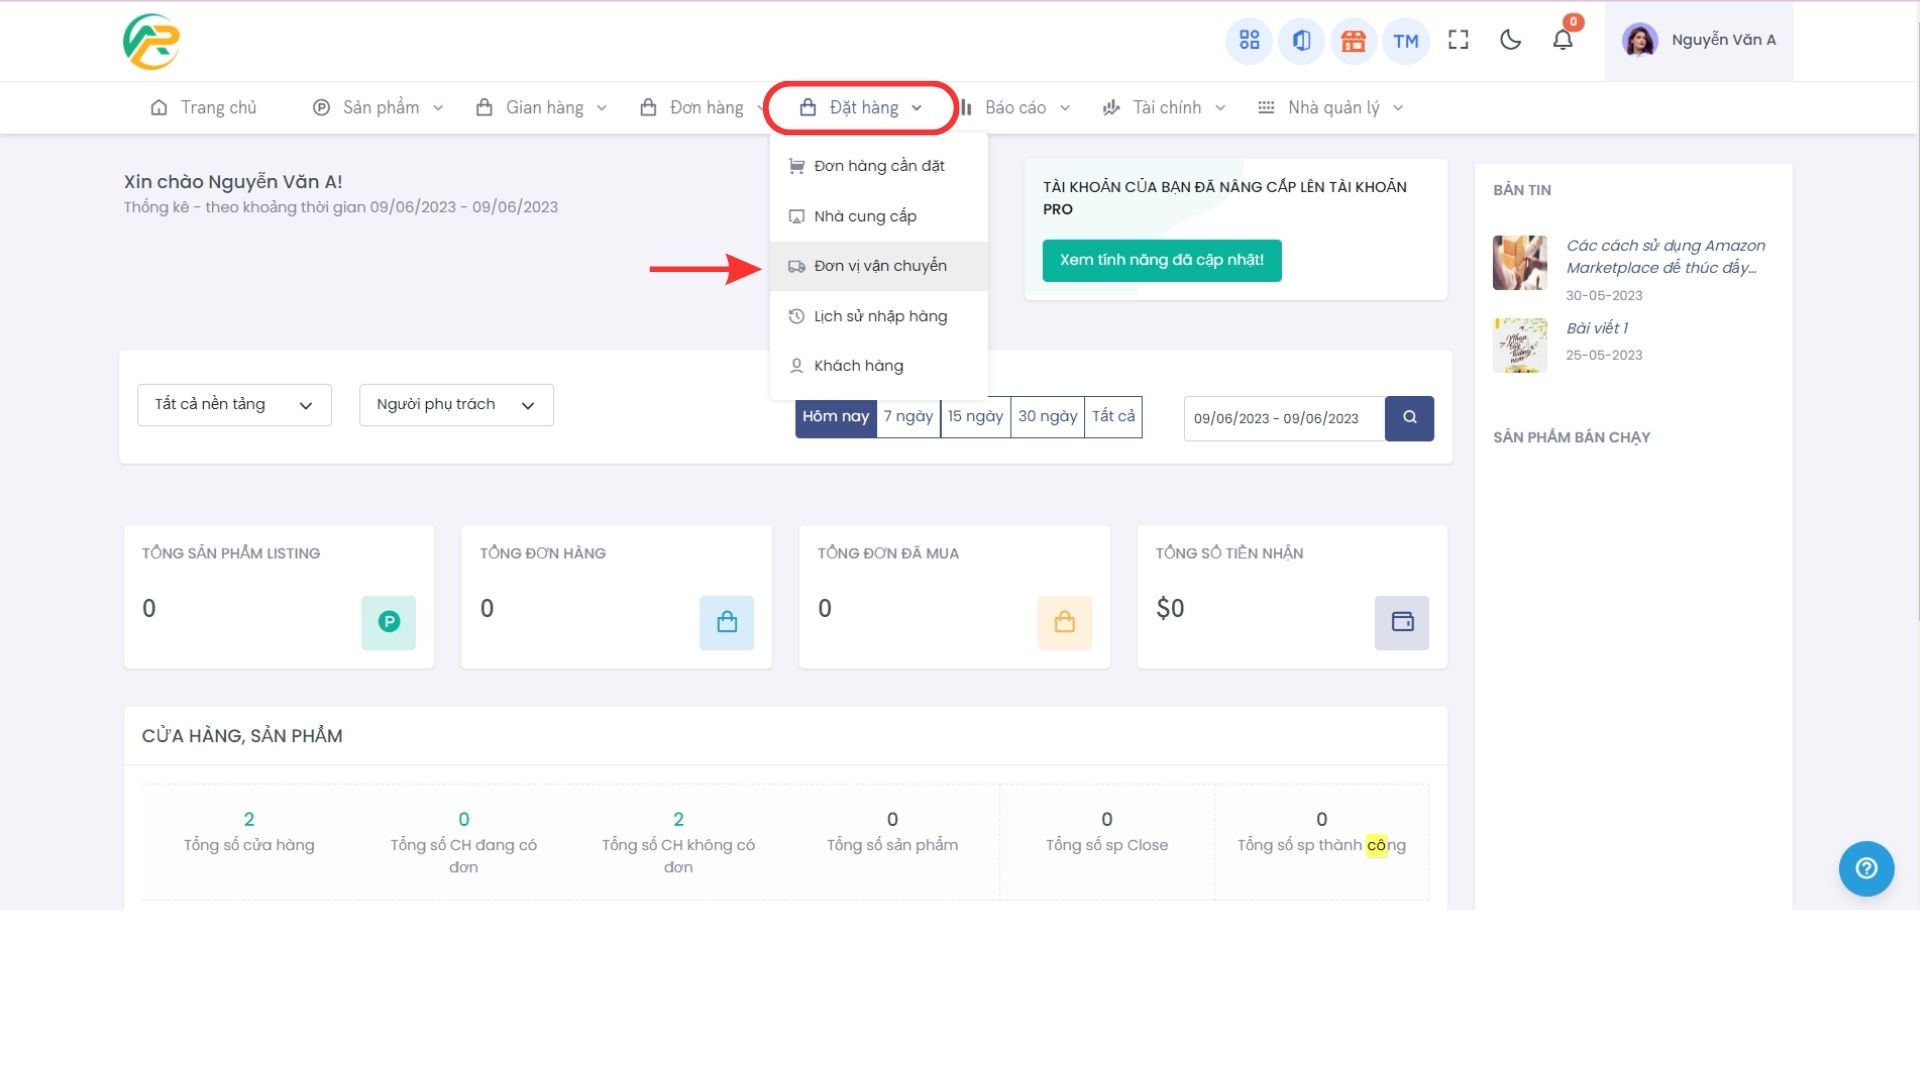This screenshot has width=1920, height=1080.
Task: Toggle fullscreen mode icon
Action: pos(1458,40)
